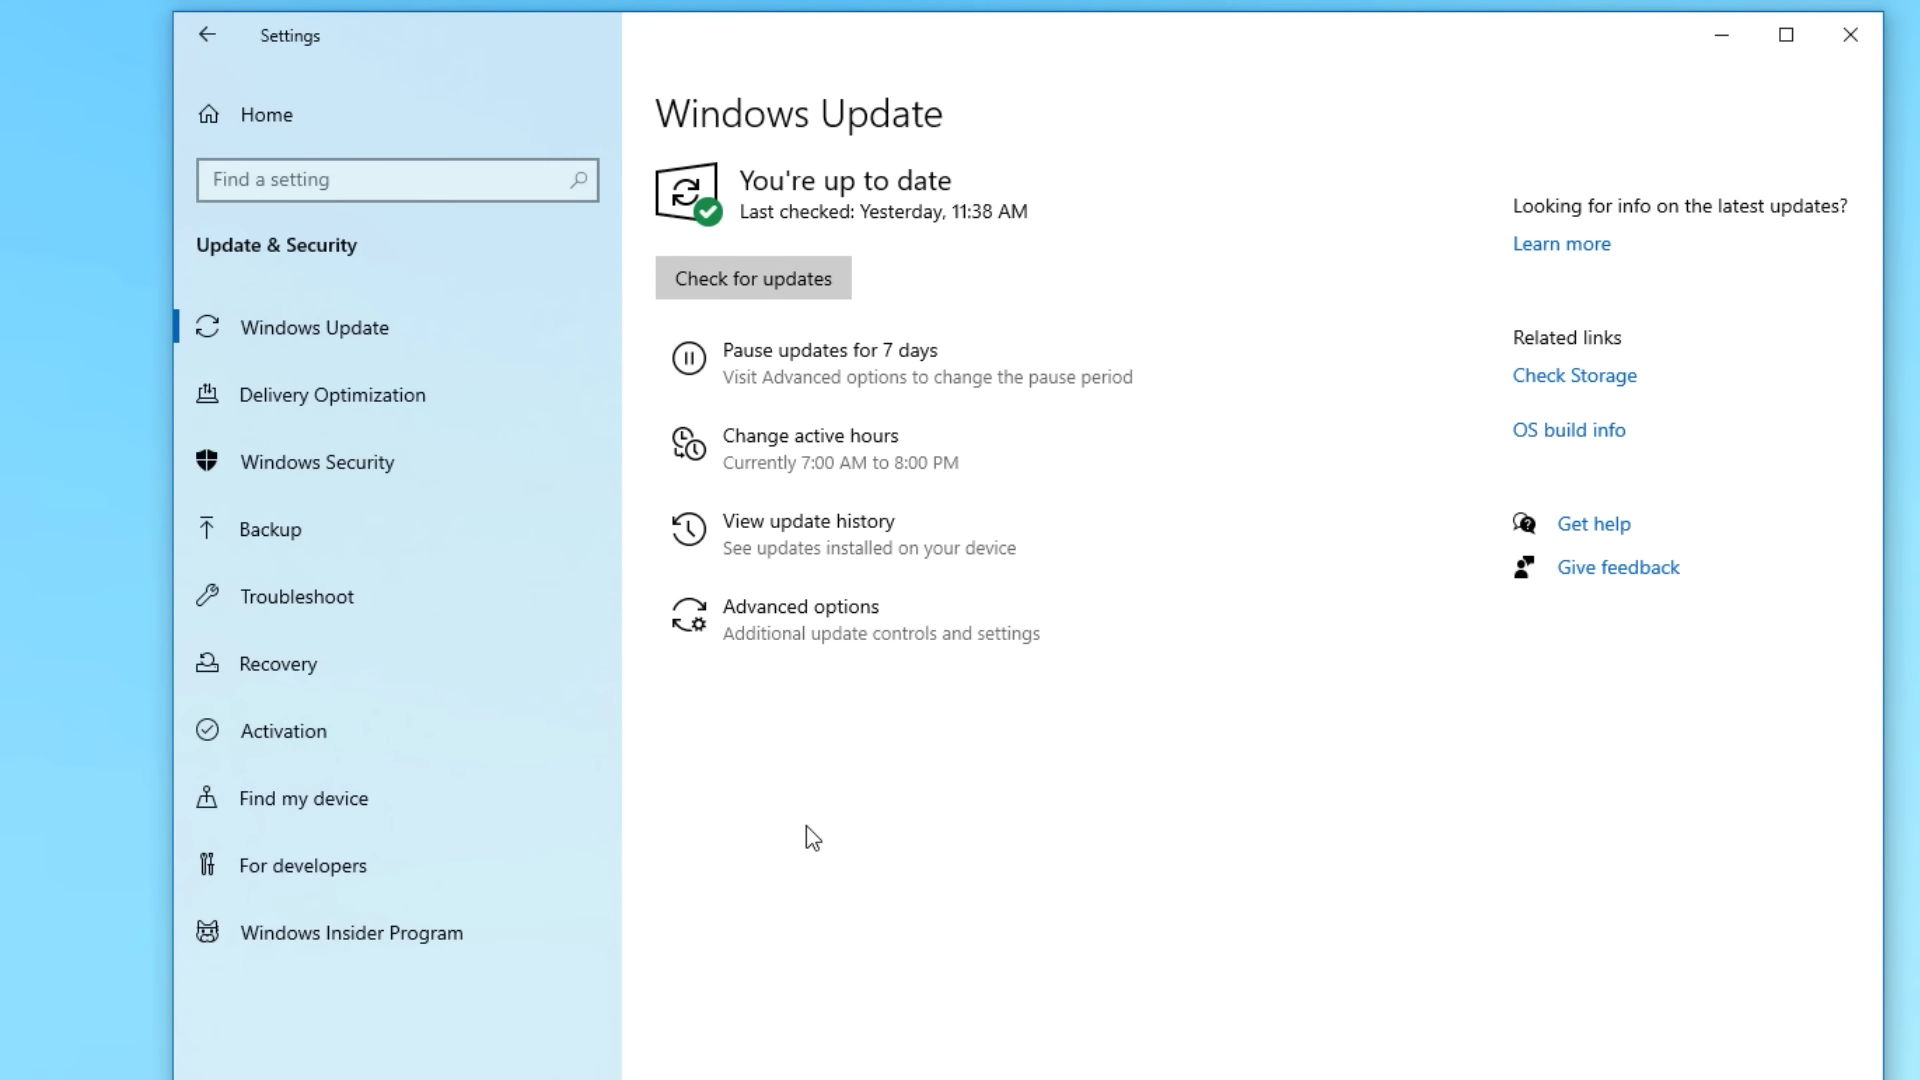
Task: Click the back arrow in Settings
Action: 207,35
